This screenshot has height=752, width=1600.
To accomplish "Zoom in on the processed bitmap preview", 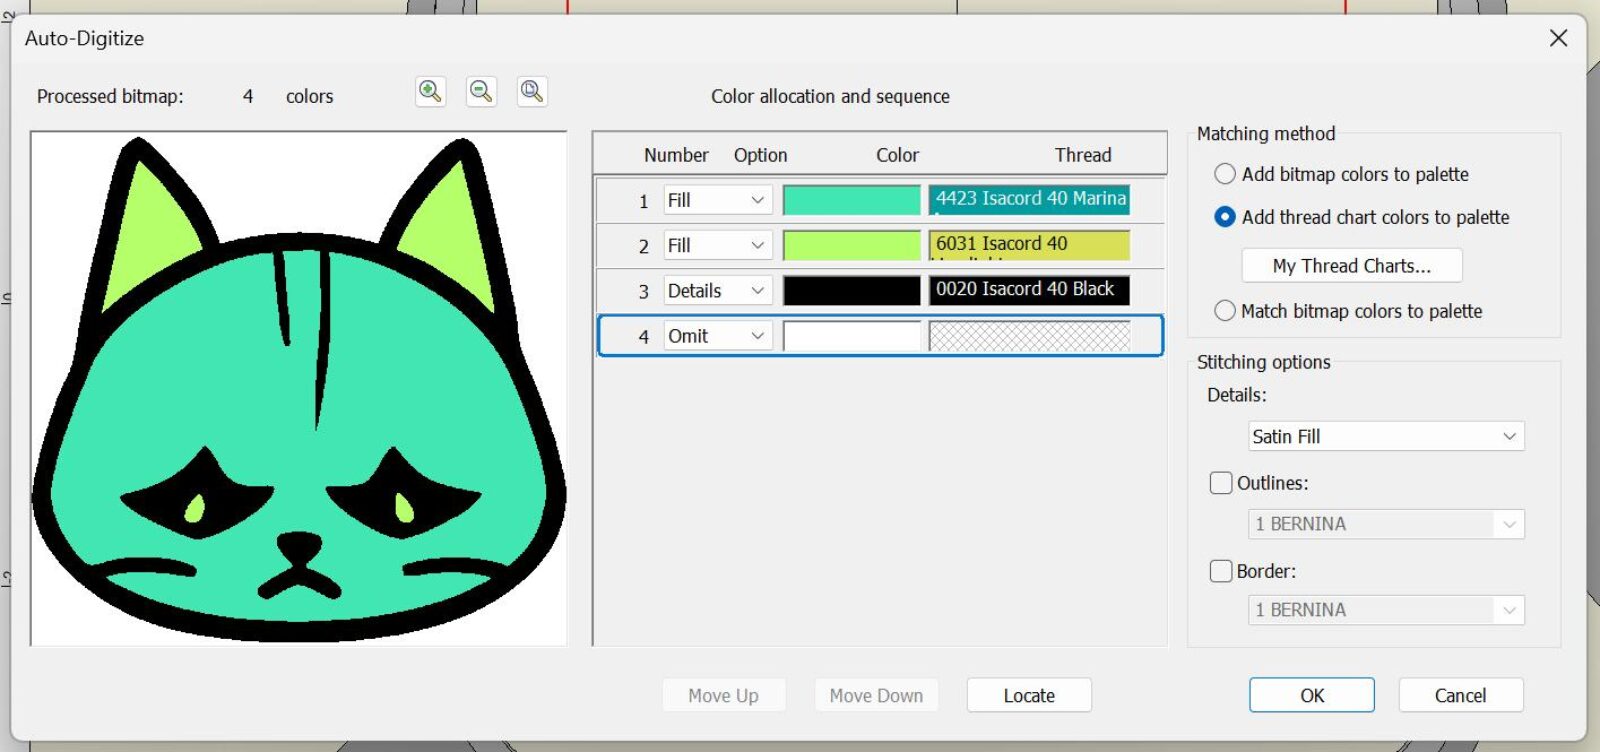I will coord(431,92).
